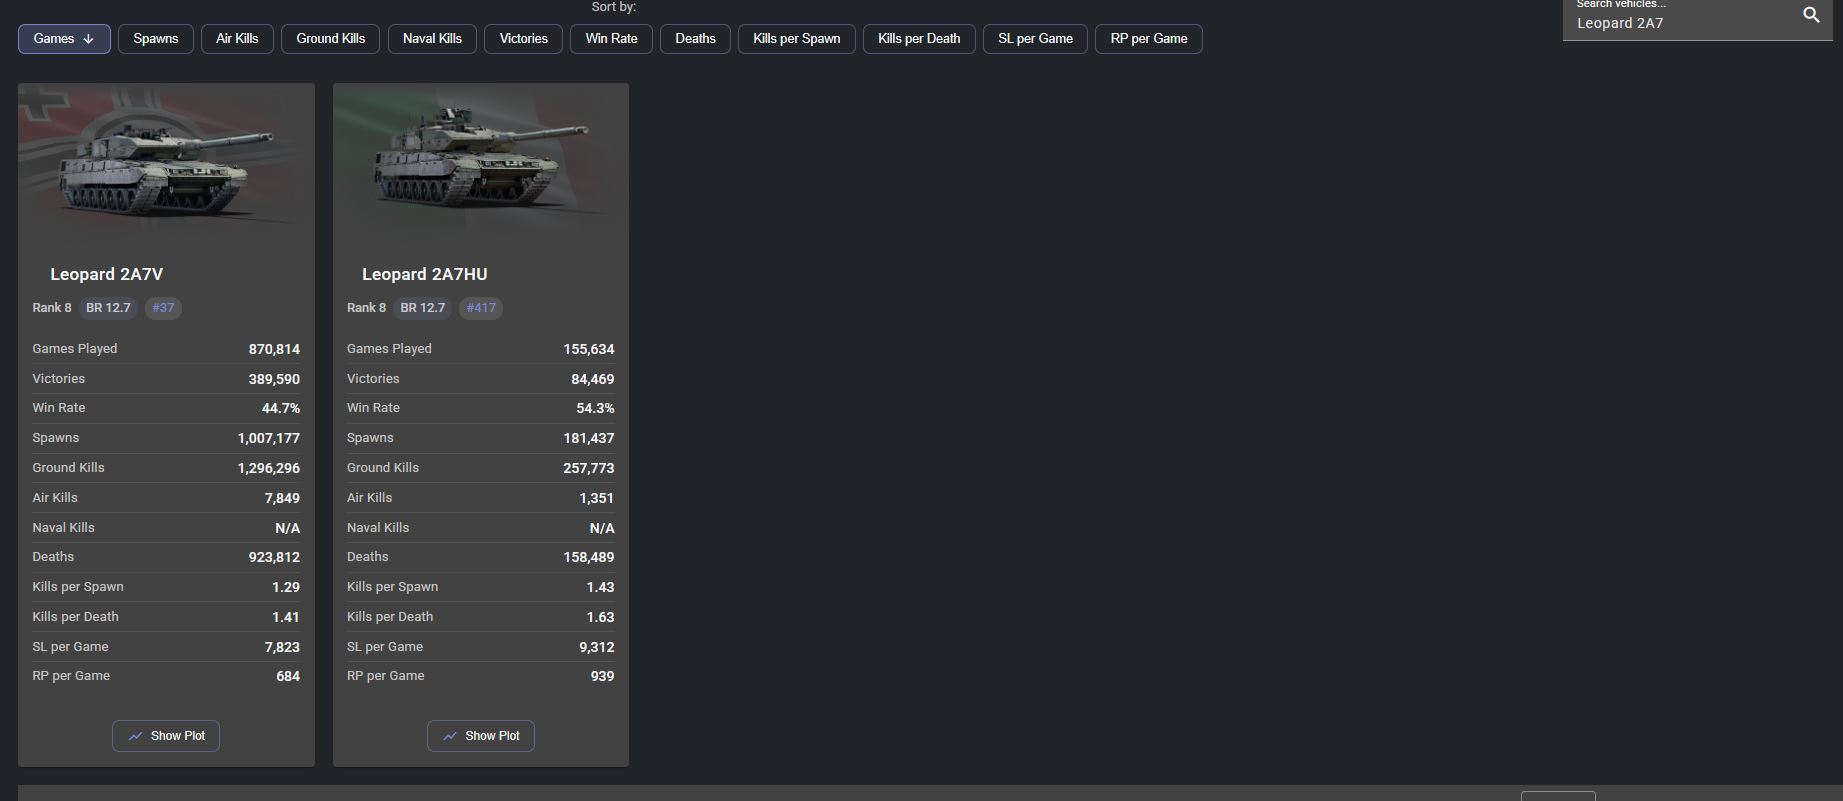This screenshot has height=801, width=1843.
Task: Show Plot for Leopard 2A7HU
Action: coord(481,736)
